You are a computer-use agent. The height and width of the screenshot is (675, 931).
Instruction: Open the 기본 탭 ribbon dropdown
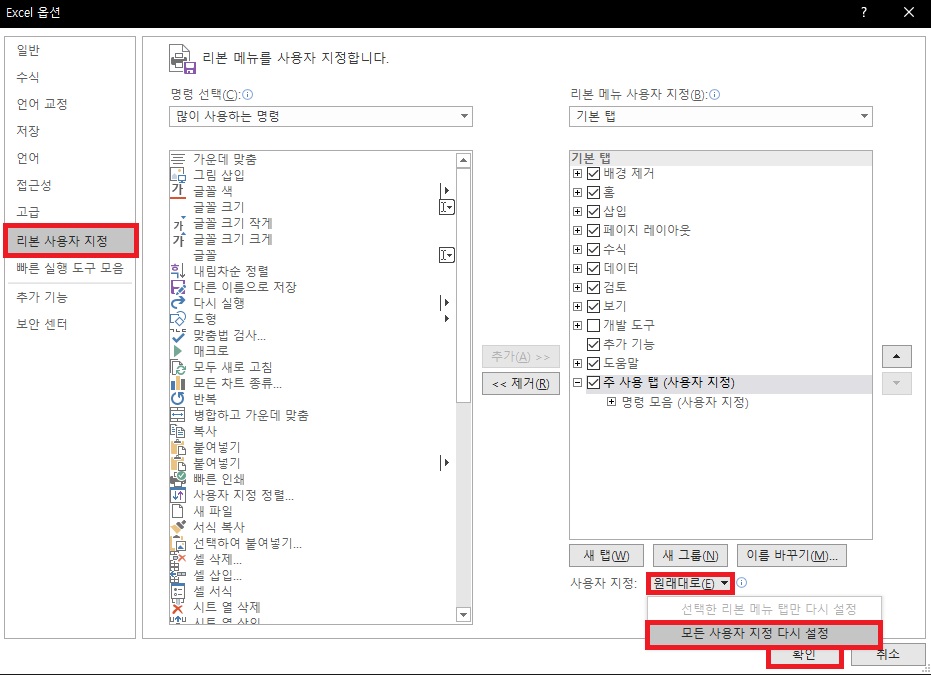pyautogui.click(x=721, y=116)
